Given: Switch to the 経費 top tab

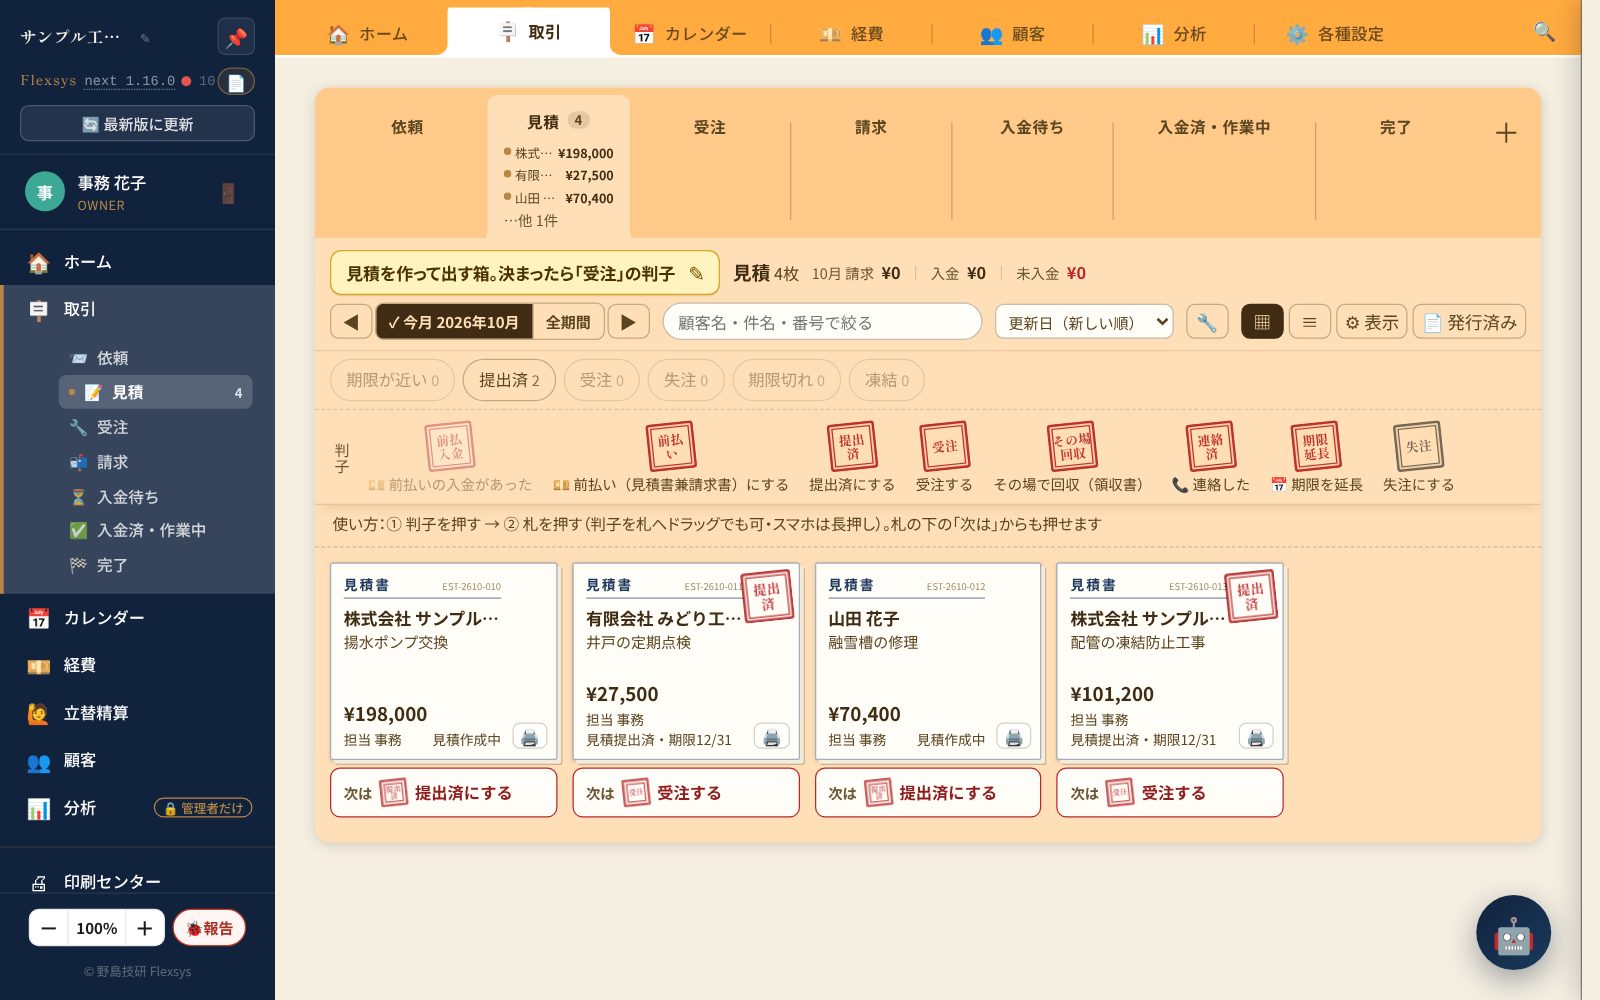Looking at the screenshot, I should click(852, 34).
